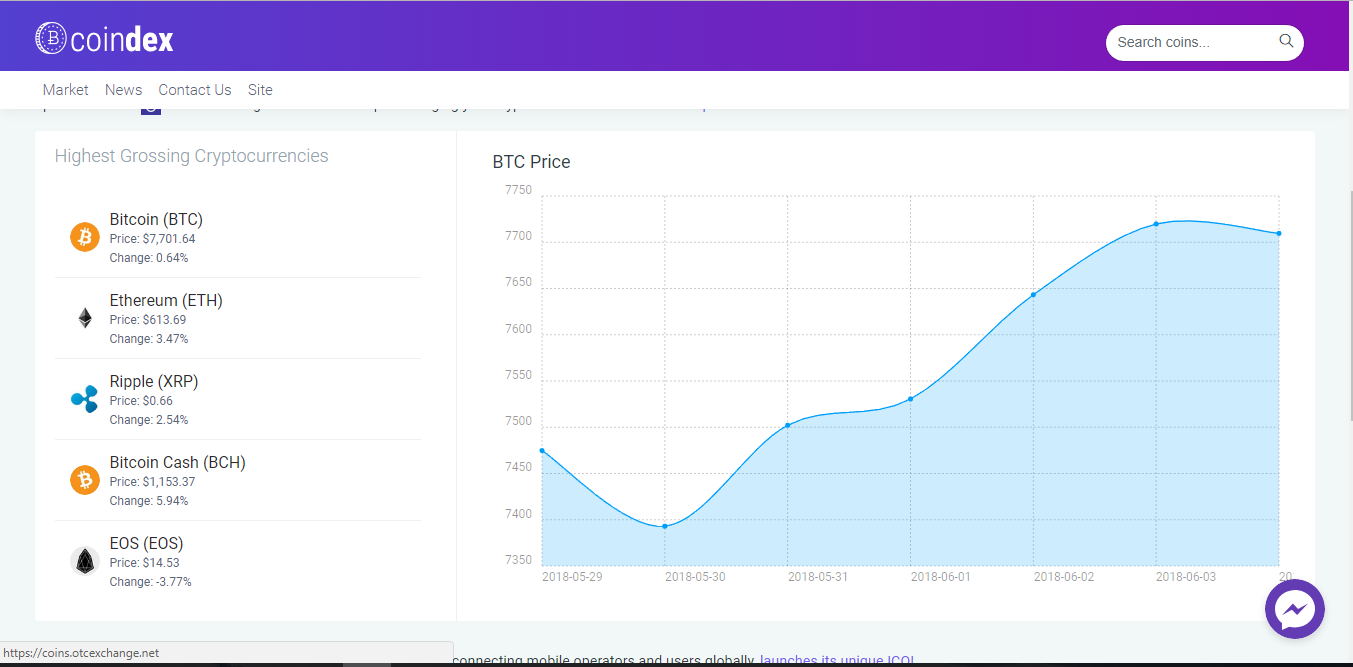Click x-axis label 2018-05-30
This screenshot has height=667, width=1353.
(x=695, y=577)
